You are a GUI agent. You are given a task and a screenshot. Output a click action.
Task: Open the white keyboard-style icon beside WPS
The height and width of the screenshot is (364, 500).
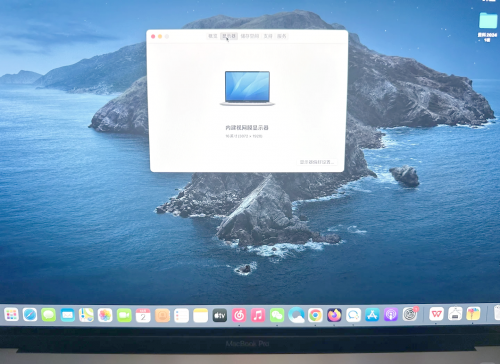(455, 314)
